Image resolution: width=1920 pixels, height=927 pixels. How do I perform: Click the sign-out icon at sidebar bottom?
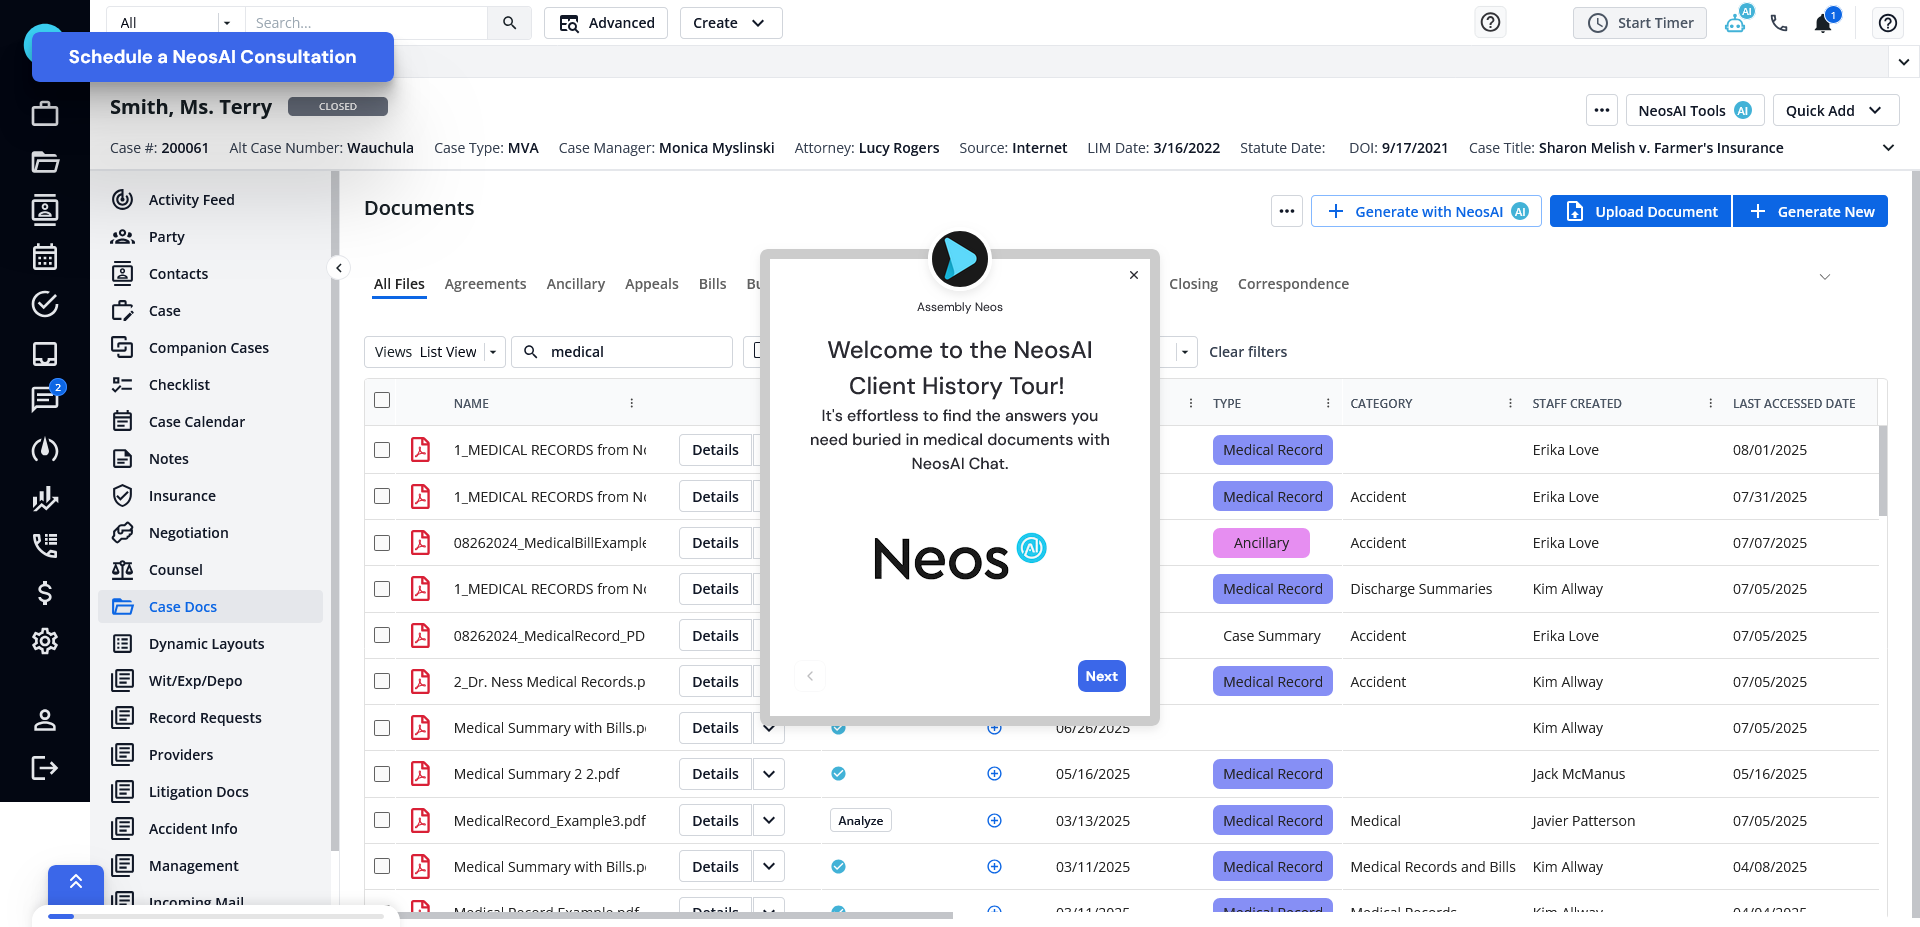pyautogui.click(x=45, y=768)
